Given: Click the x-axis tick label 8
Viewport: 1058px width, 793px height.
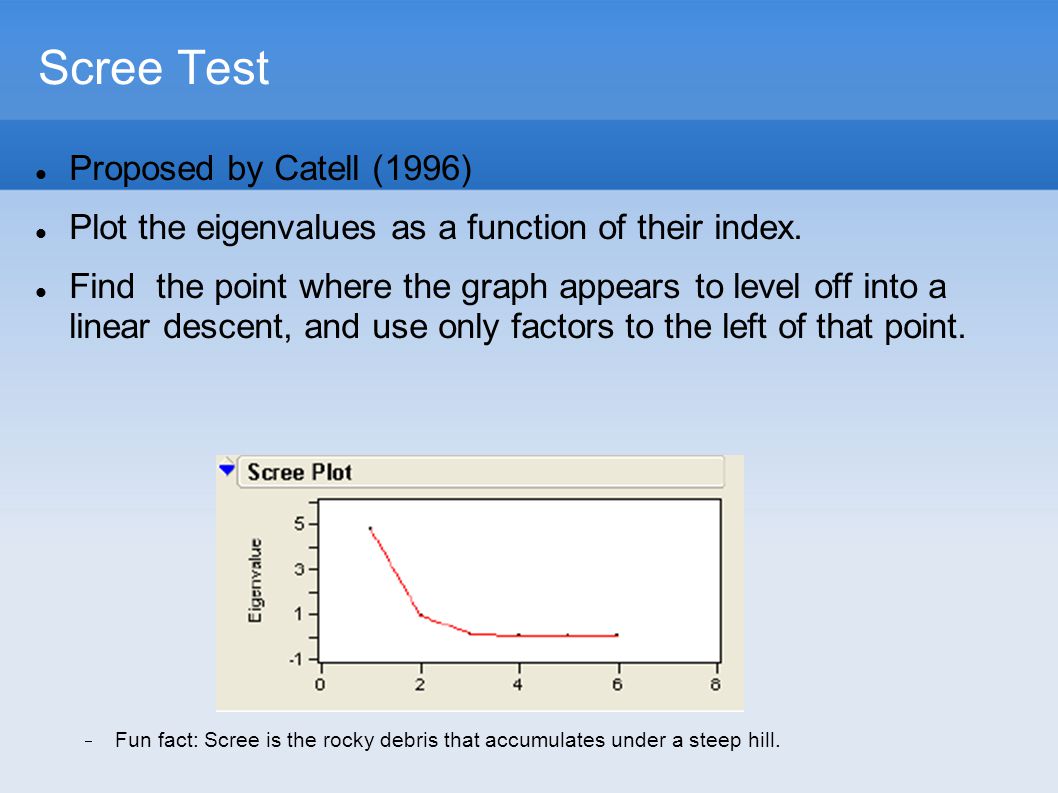Looking at the screenshot, I should 715,684.
